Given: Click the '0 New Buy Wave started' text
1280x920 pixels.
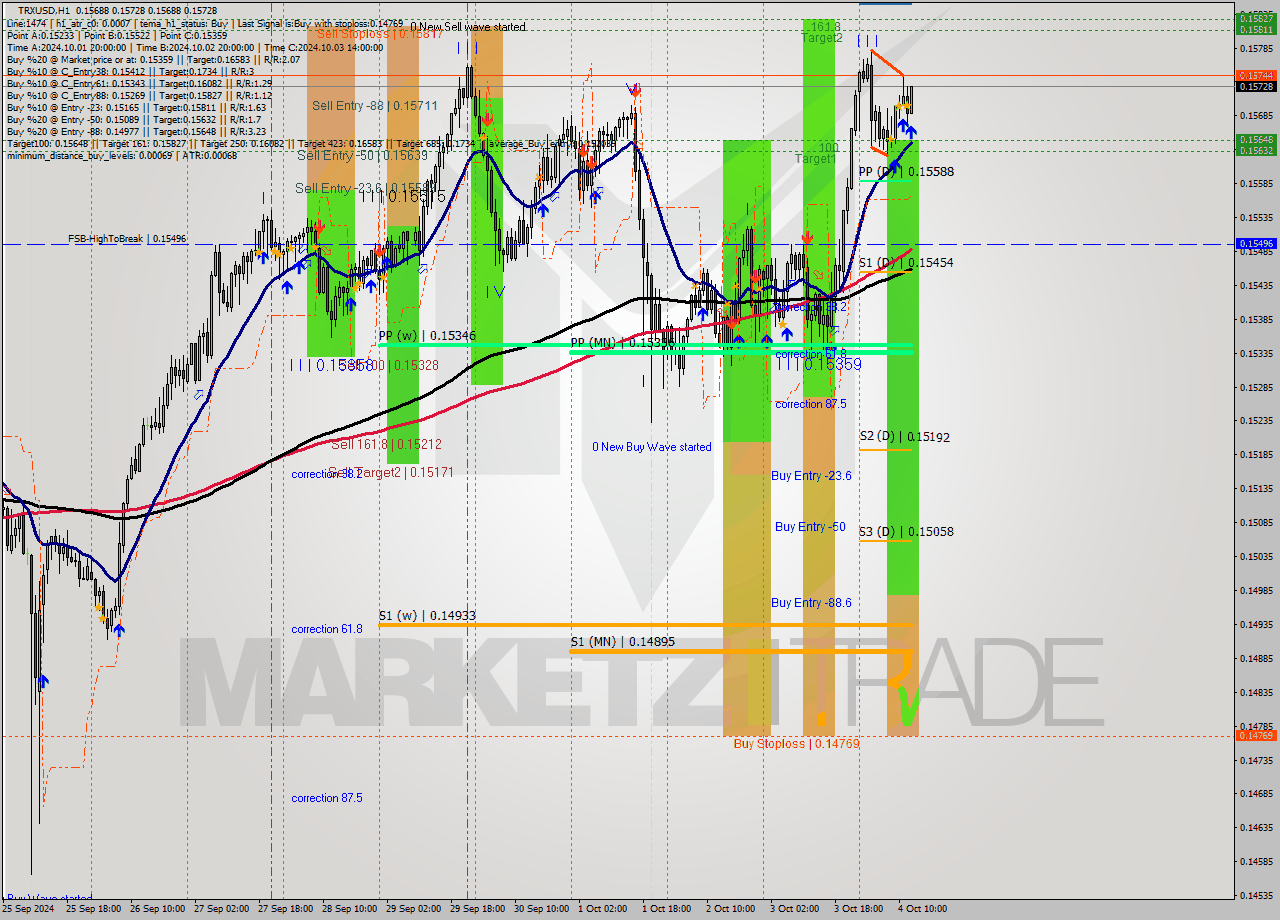Looking at the screenshot, I should point(652,447).
